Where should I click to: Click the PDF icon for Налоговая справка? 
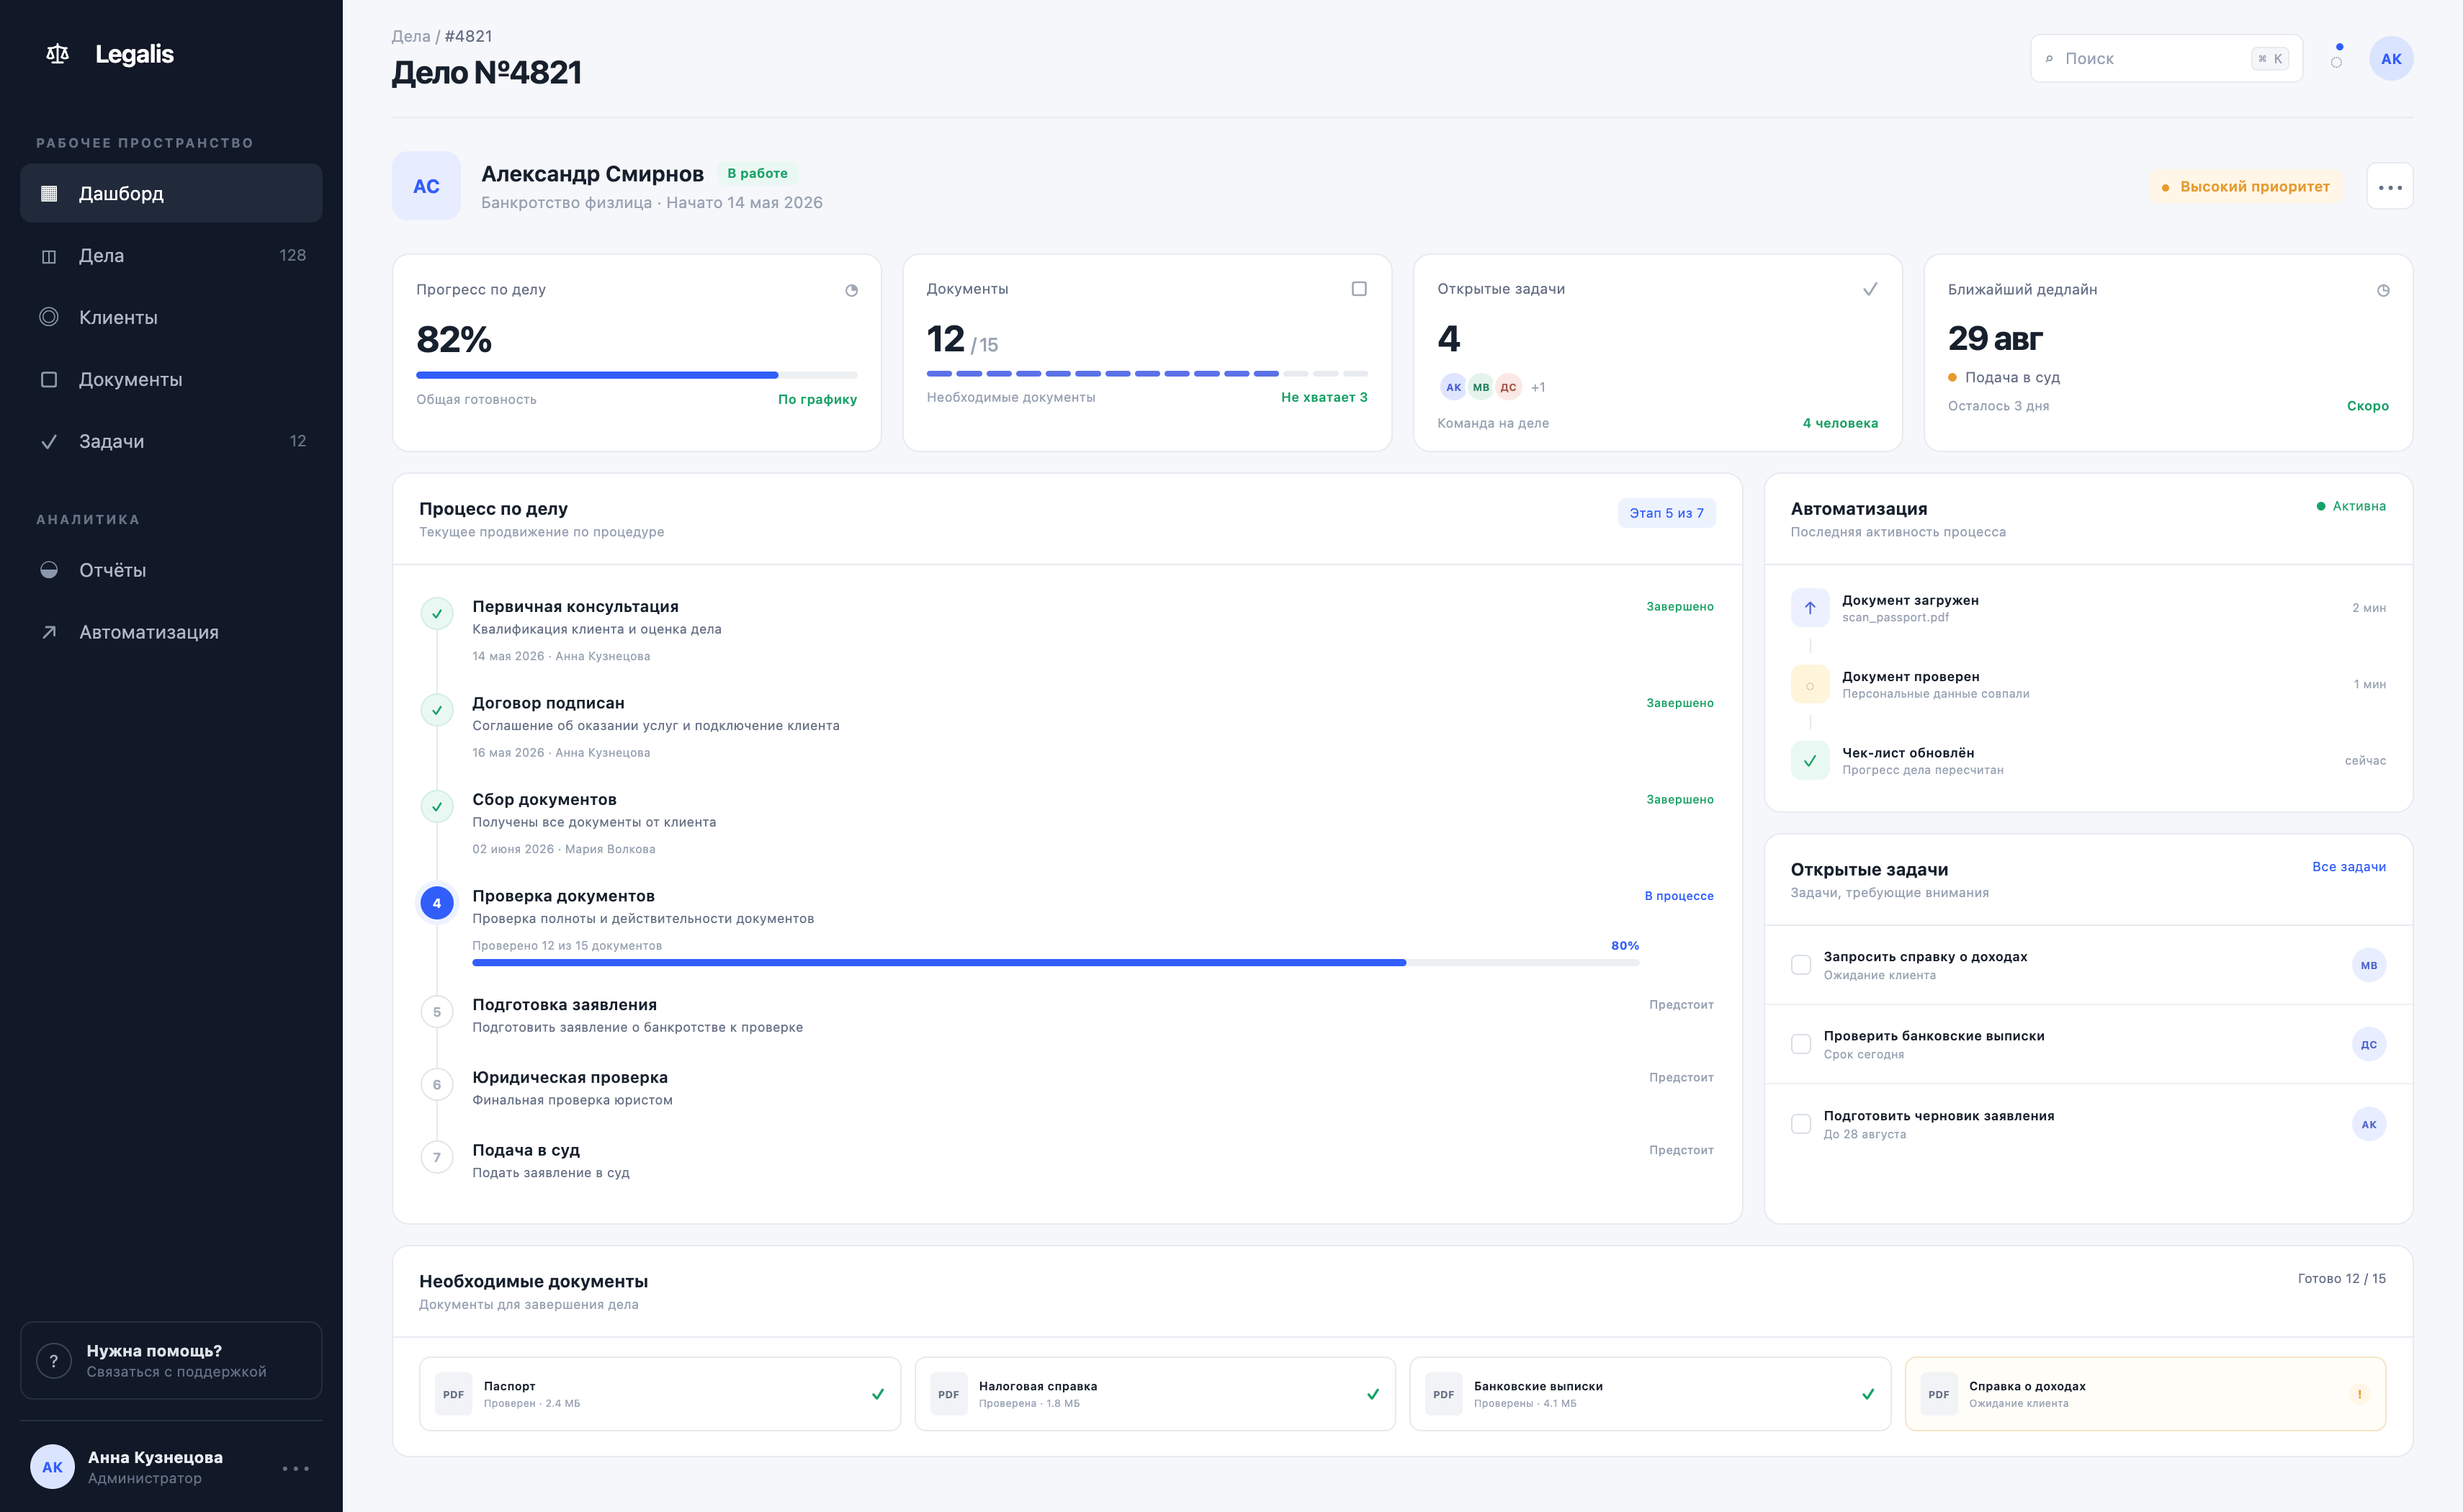click(948, 1394)
